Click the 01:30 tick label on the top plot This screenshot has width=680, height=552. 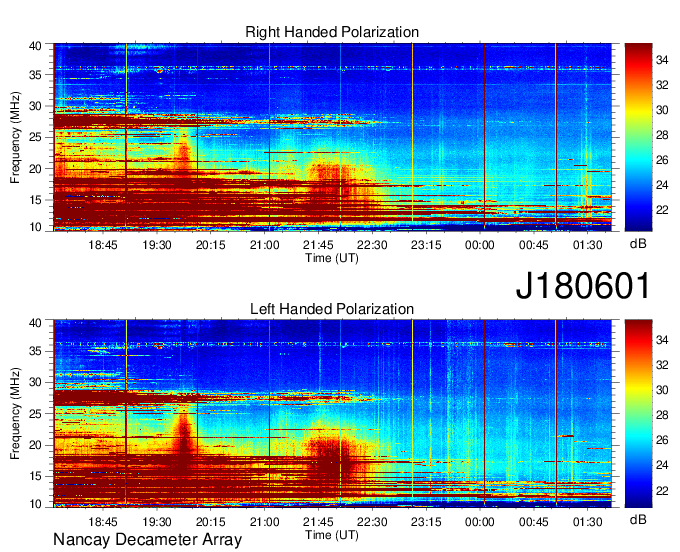tap(587, 245)
